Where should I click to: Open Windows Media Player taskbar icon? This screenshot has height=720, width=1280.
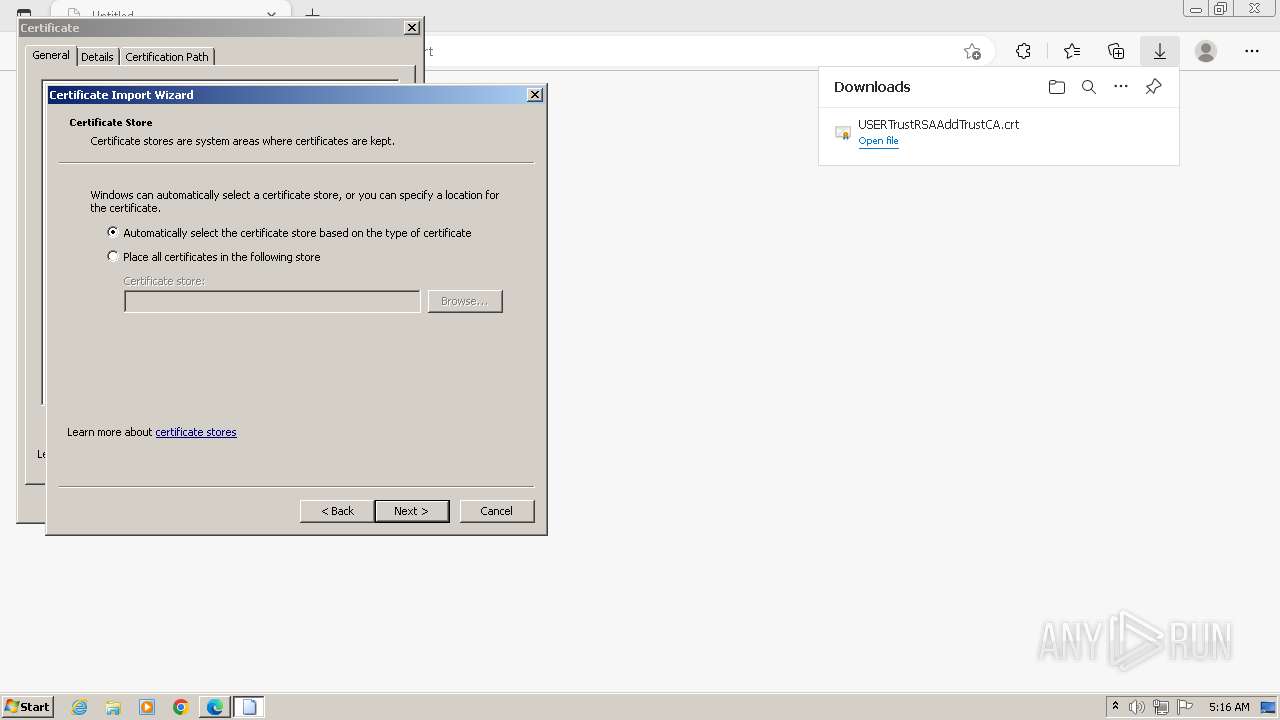147,707
